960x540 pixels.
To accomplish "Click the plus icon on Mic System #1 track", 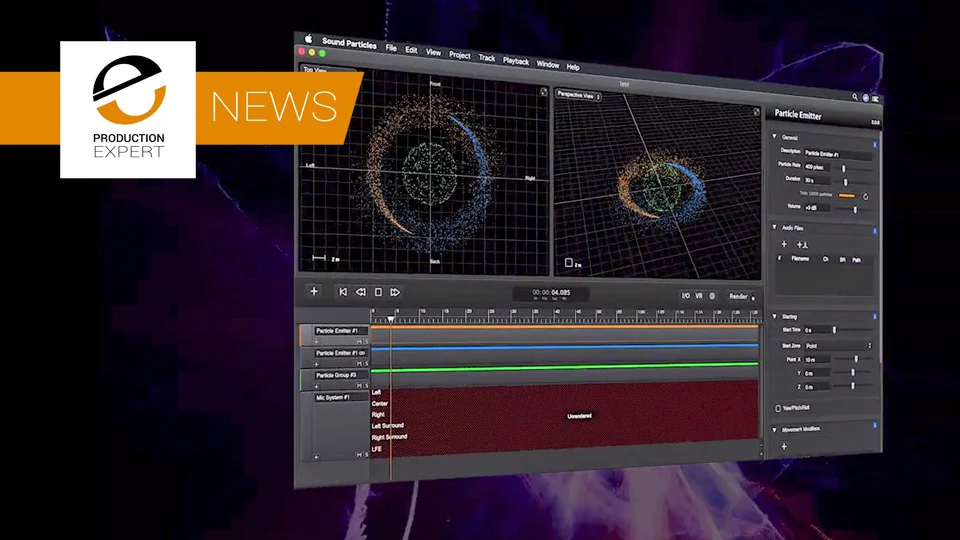I will point(317,457).
